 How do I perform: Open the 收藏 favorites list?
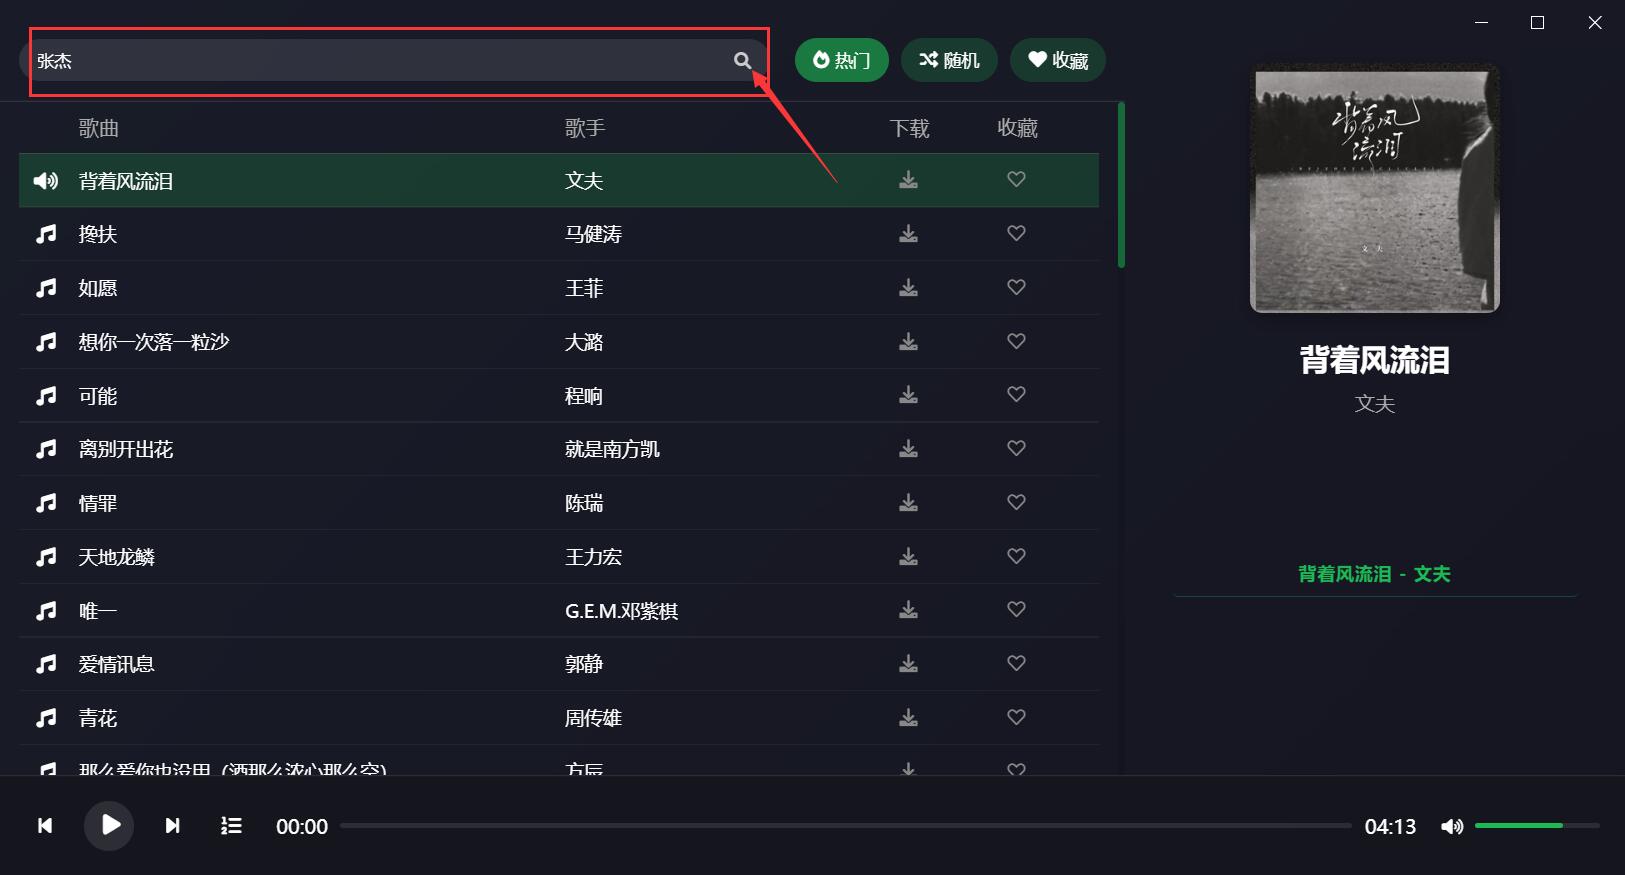point(1057,60)
